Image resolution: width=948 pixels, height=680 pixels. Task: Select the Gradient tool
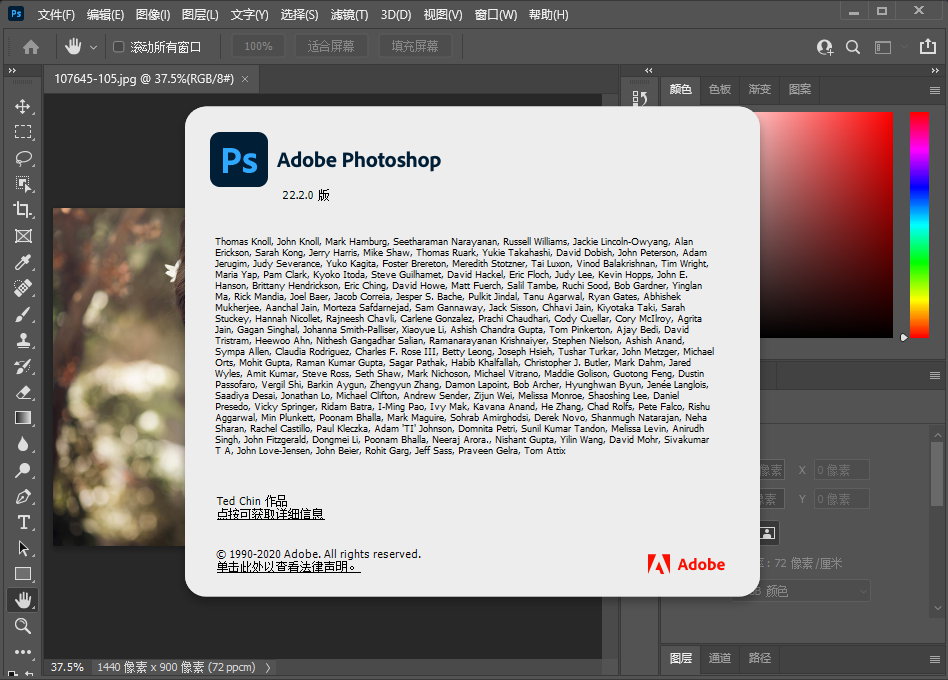pos(23,418)
